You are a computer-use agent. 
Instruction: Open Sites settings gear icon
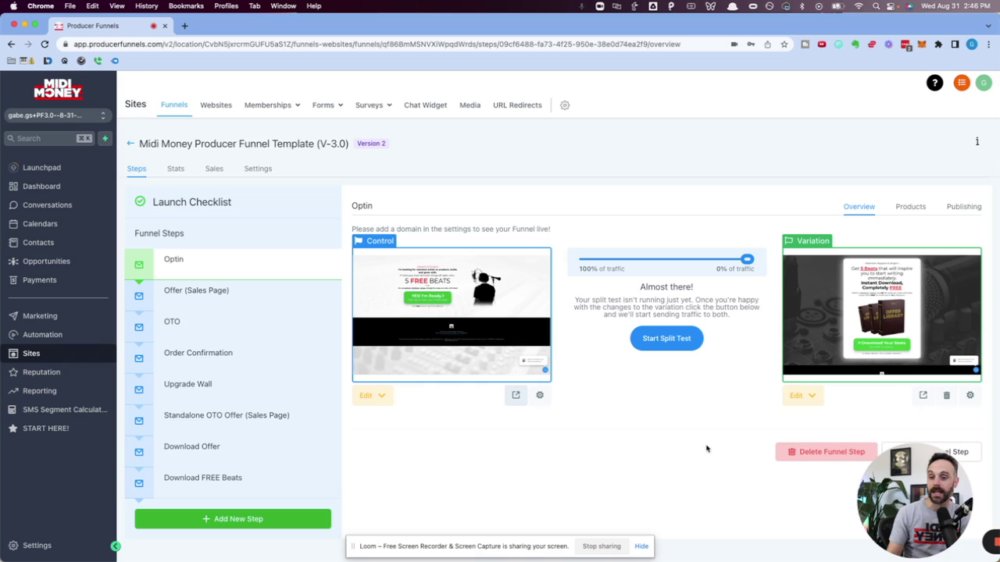564,105
